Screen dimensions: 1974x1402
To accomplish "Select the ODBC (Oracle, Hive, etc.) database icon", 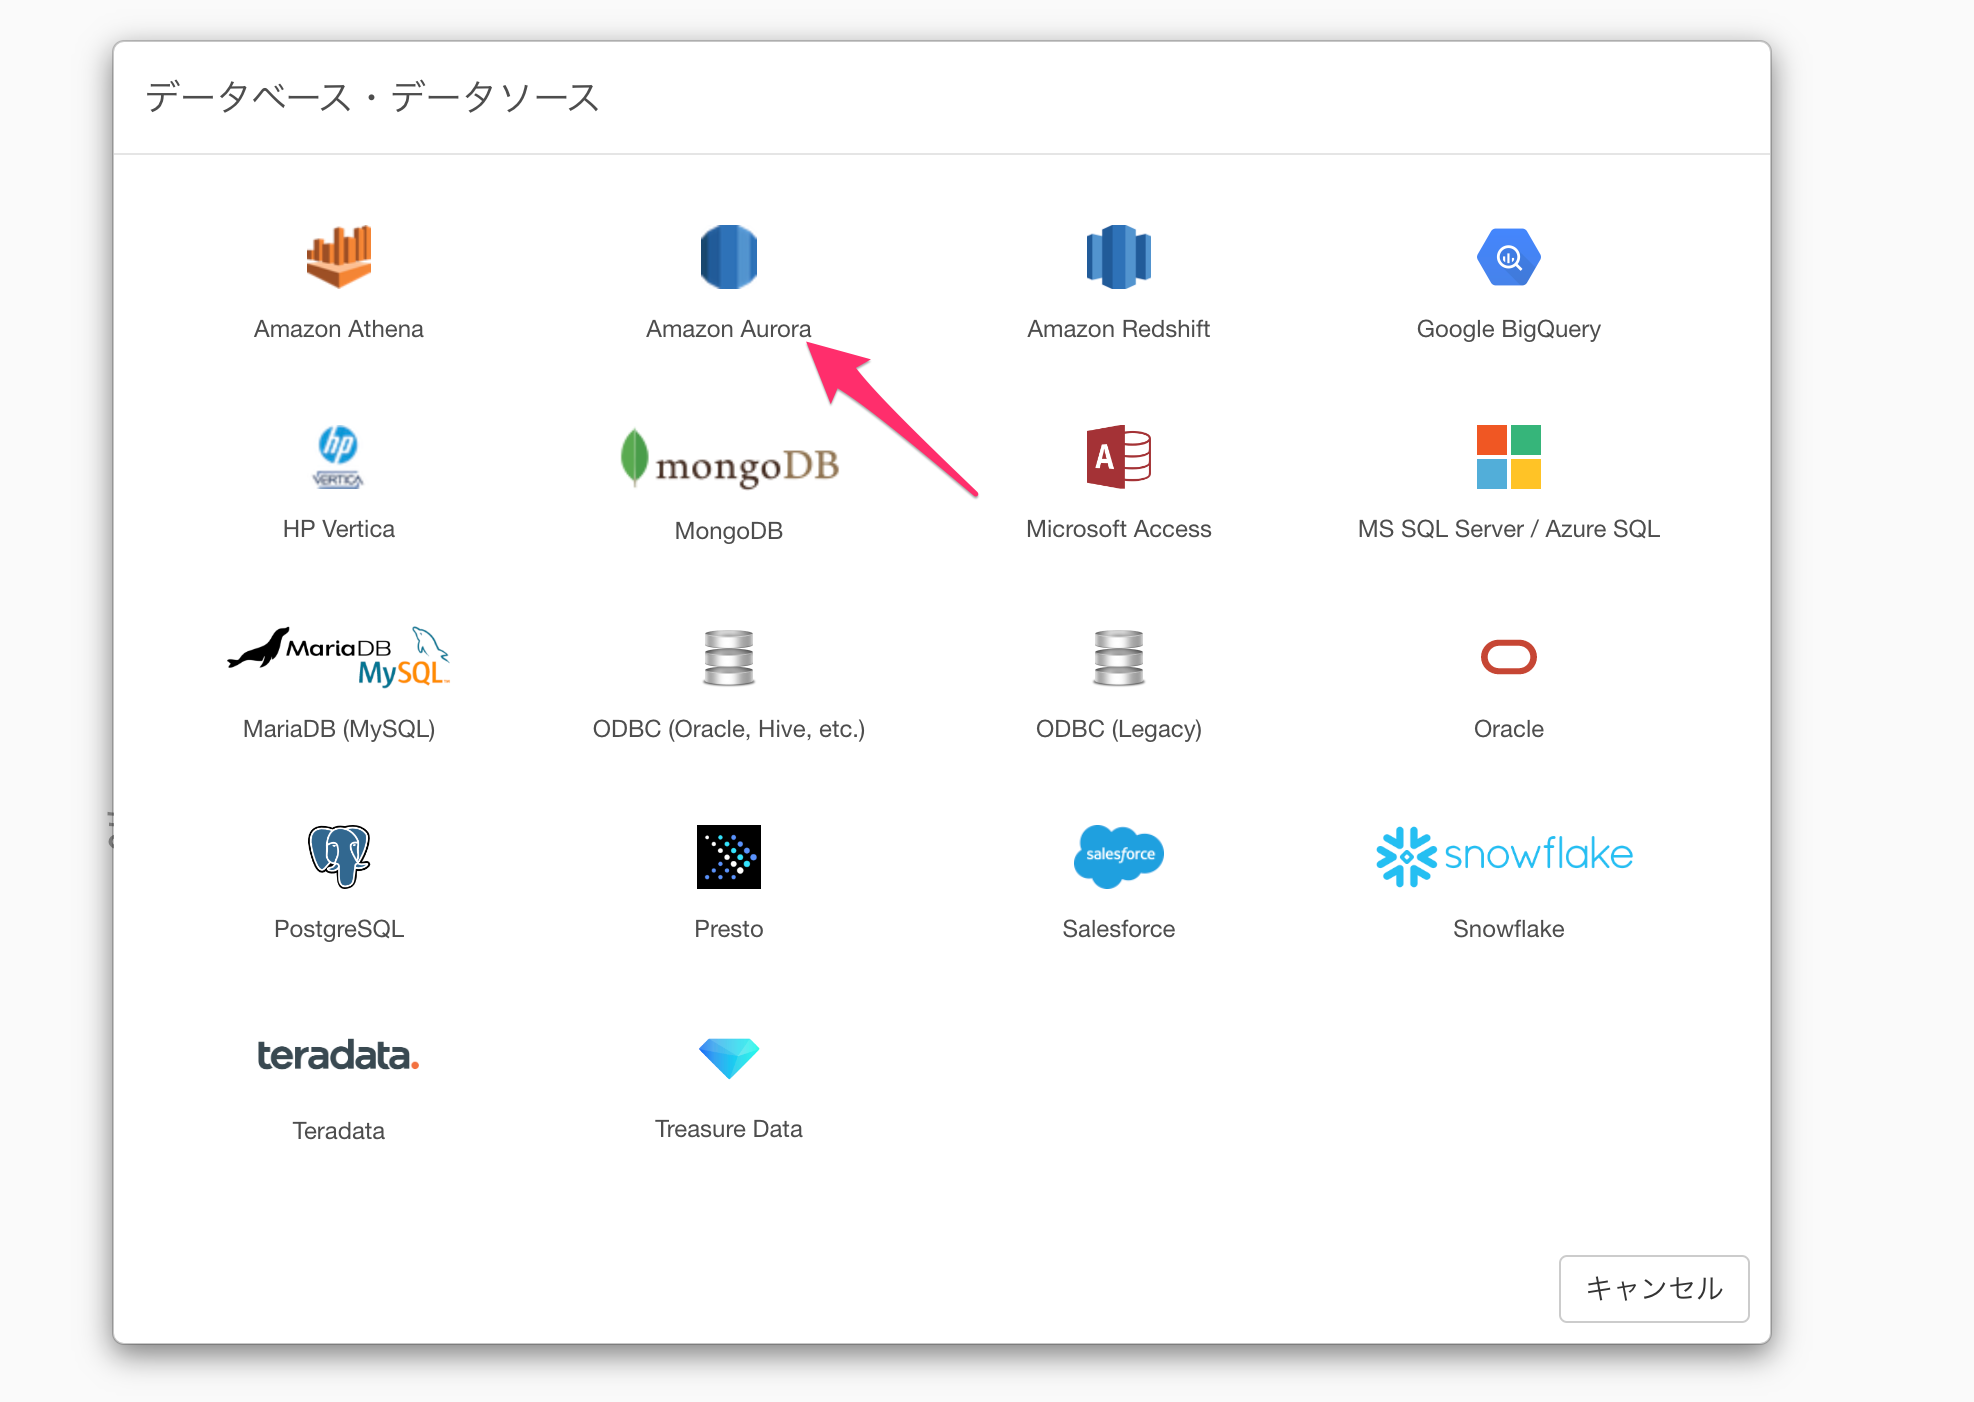I will click(x=728, y=657).
